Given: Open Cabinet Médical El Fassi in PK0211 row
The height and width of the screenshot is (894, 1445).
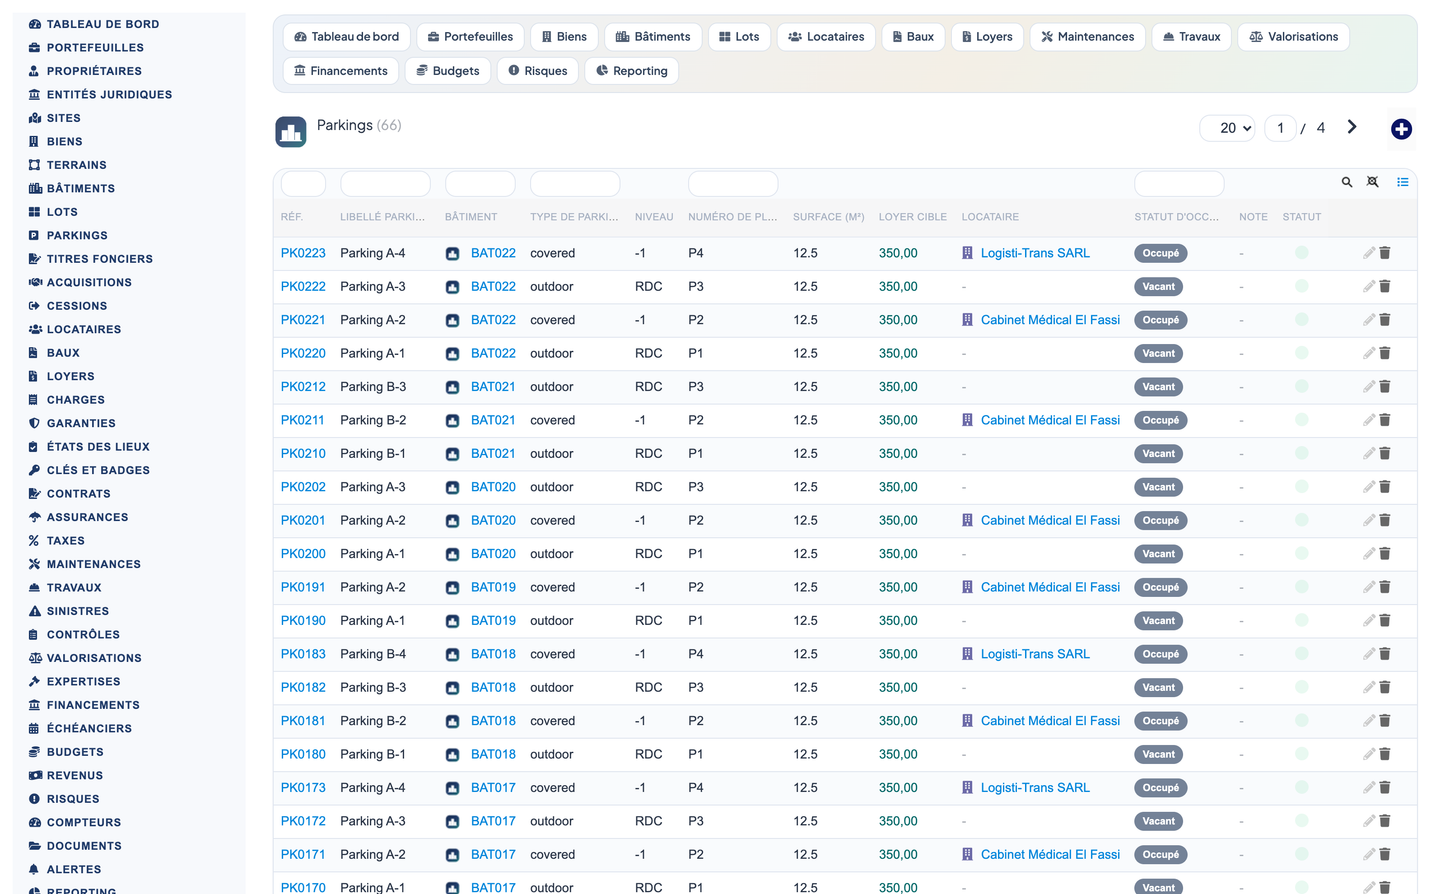Looking at the screenshot, I should point(1050,420).
